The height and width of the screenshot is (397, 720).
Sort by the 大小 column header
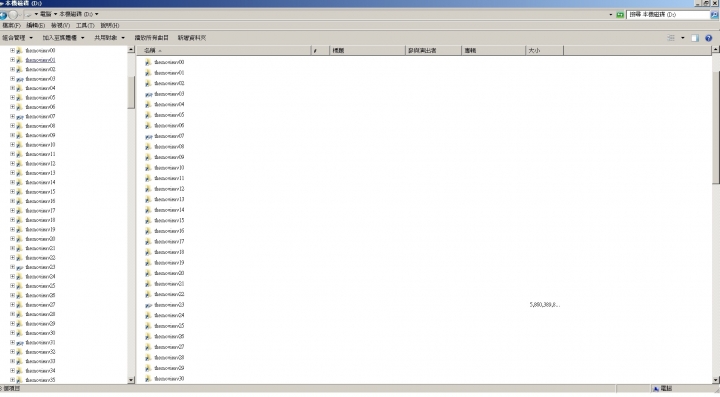[x=545, y=50]
